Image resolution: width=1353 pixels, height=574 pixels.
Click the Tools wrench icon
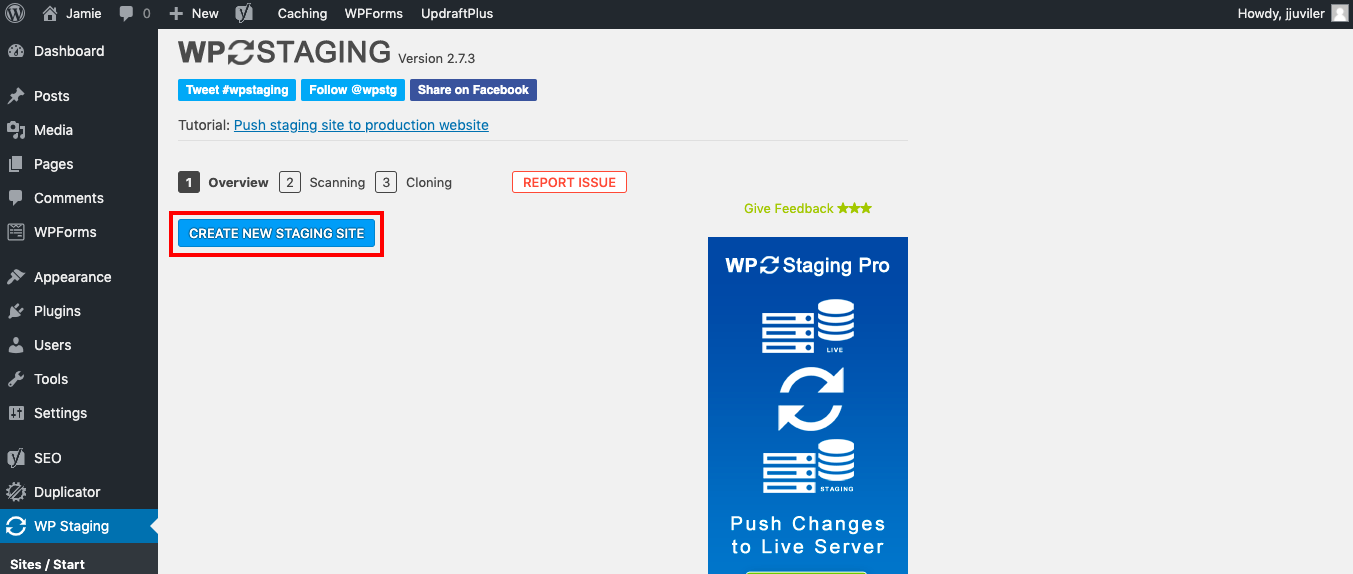(16, 379)
